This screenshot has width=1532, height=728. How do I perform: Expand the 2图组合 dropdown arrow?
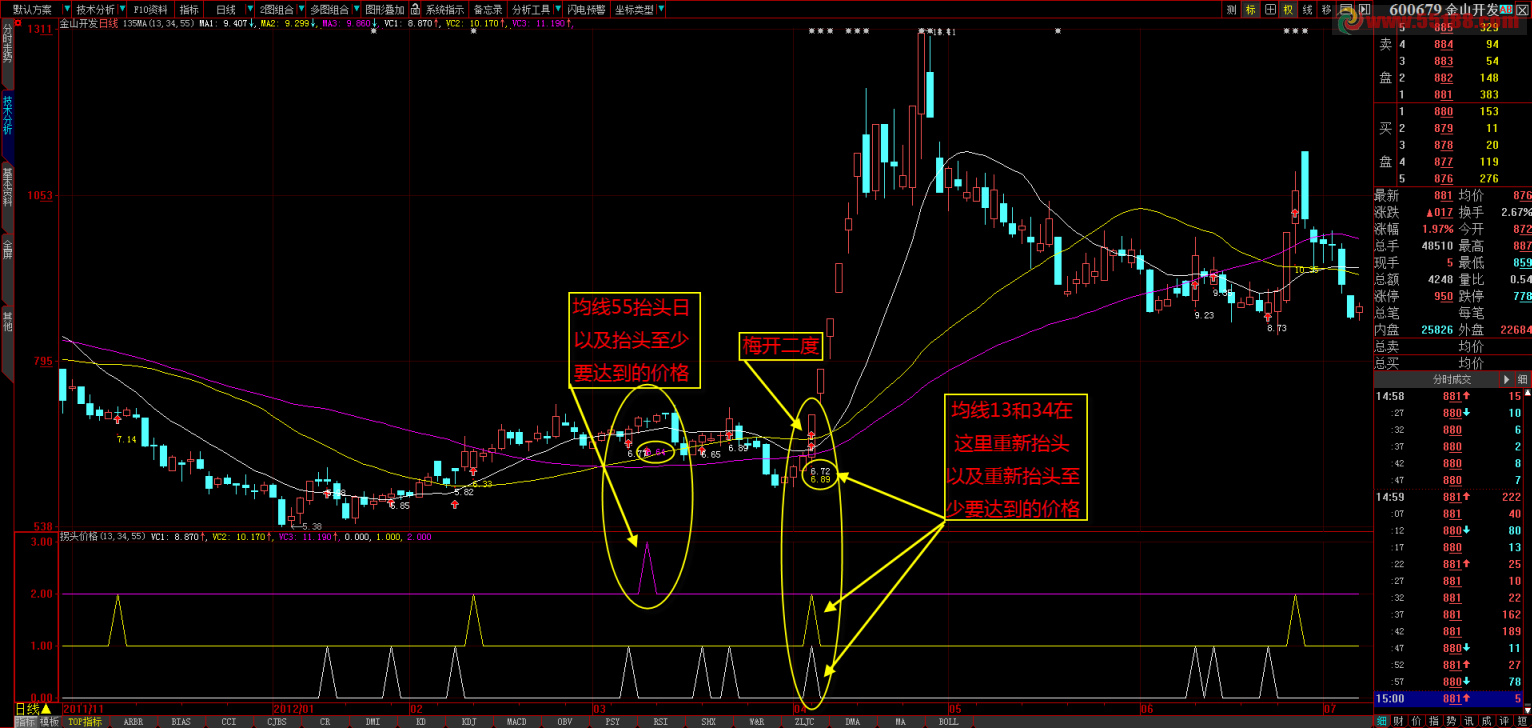click(300, 9)
